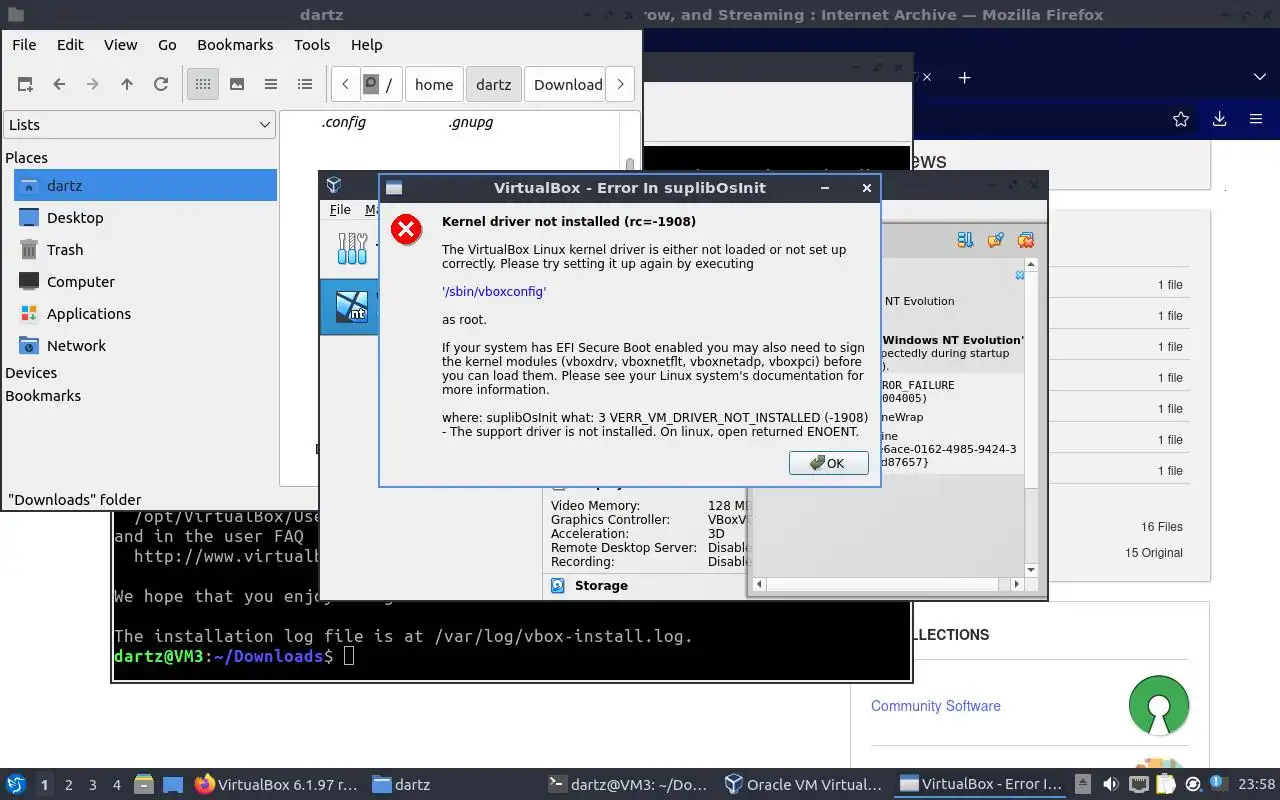Screen dimensions: 1280x800
Task: Click the 'Download' path button
Action: pos(565,85)
